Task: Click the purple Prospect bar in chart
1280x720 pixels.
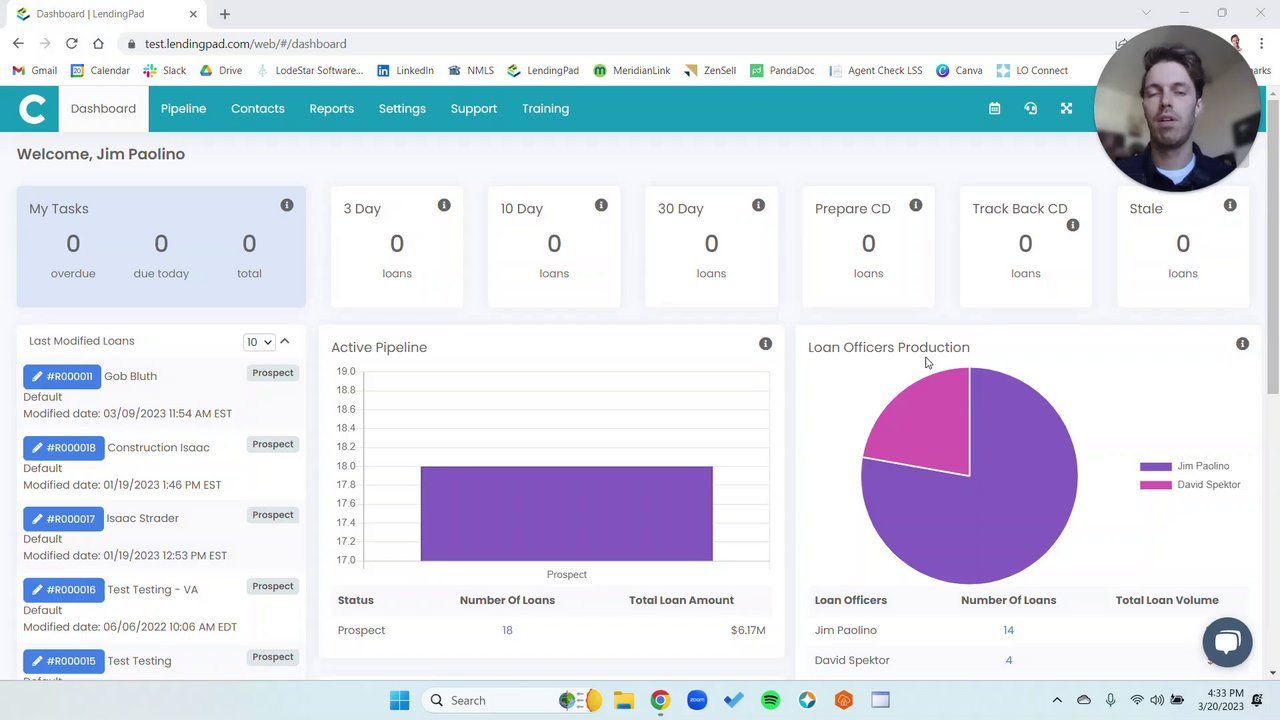Action: (x=566, y=513)
